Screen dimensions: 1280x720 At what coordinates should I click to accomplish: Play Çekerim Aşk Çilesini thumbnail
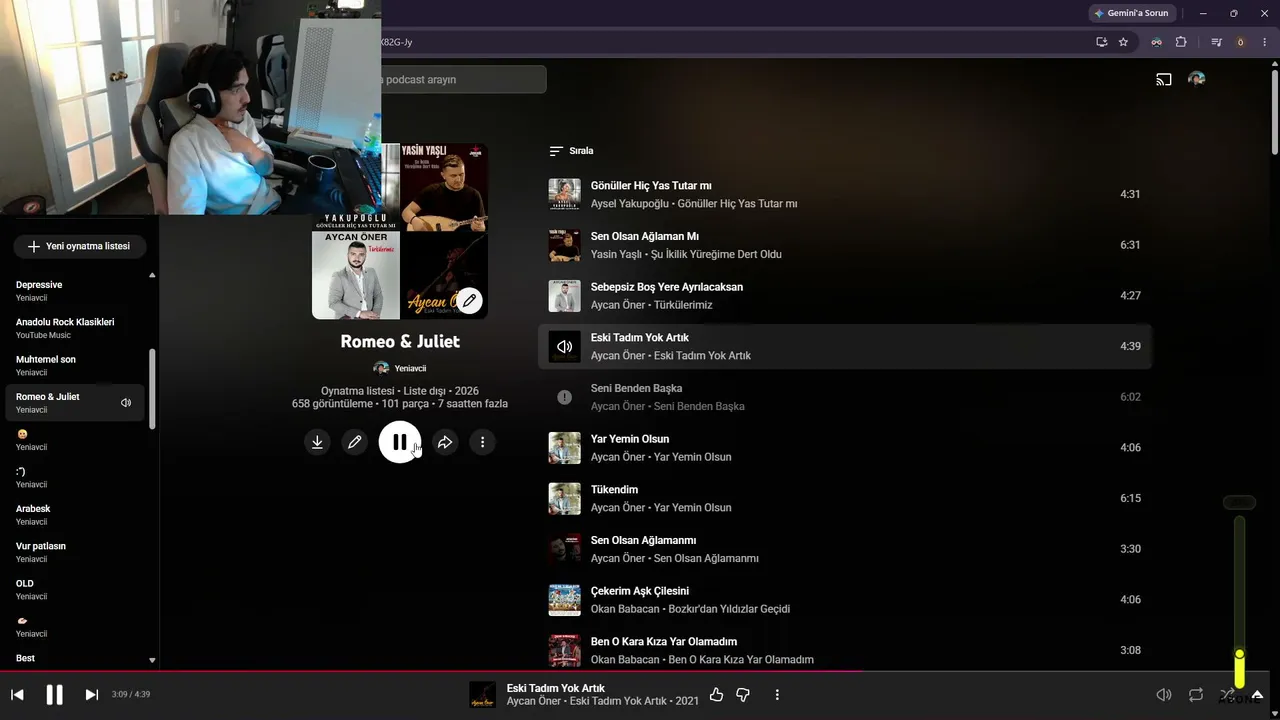[x=564, y=600]
